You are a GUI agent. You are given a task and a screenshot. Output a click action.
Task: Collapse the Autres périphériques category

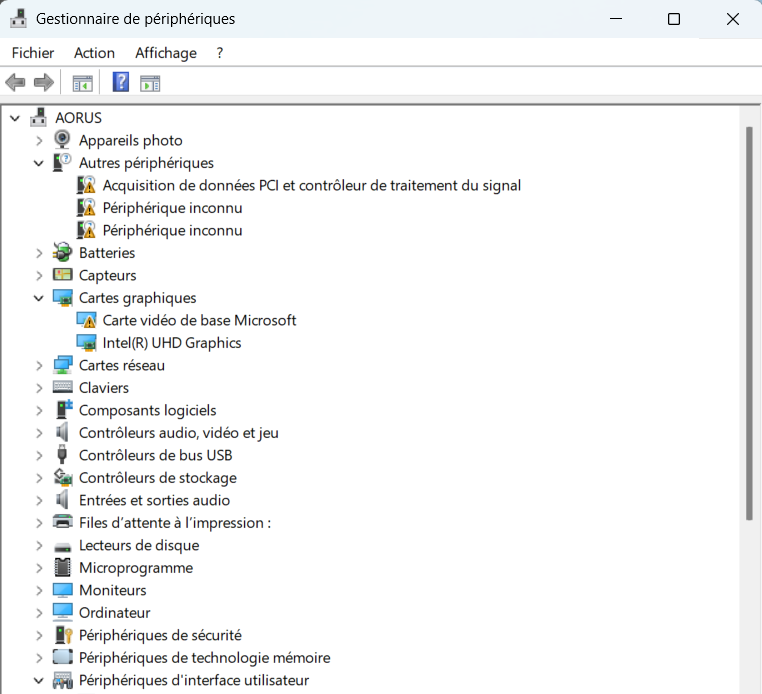pos(39,163)
